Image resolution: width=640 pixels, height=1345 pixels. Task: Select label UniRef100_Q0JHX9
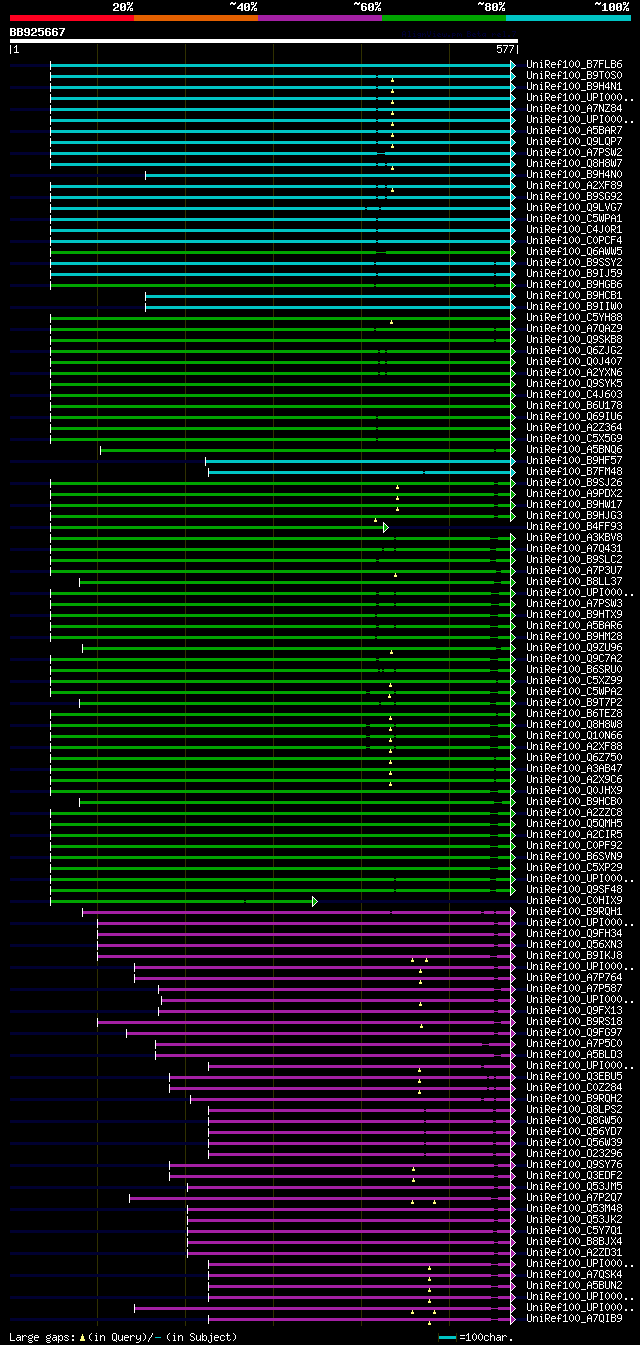574,790
